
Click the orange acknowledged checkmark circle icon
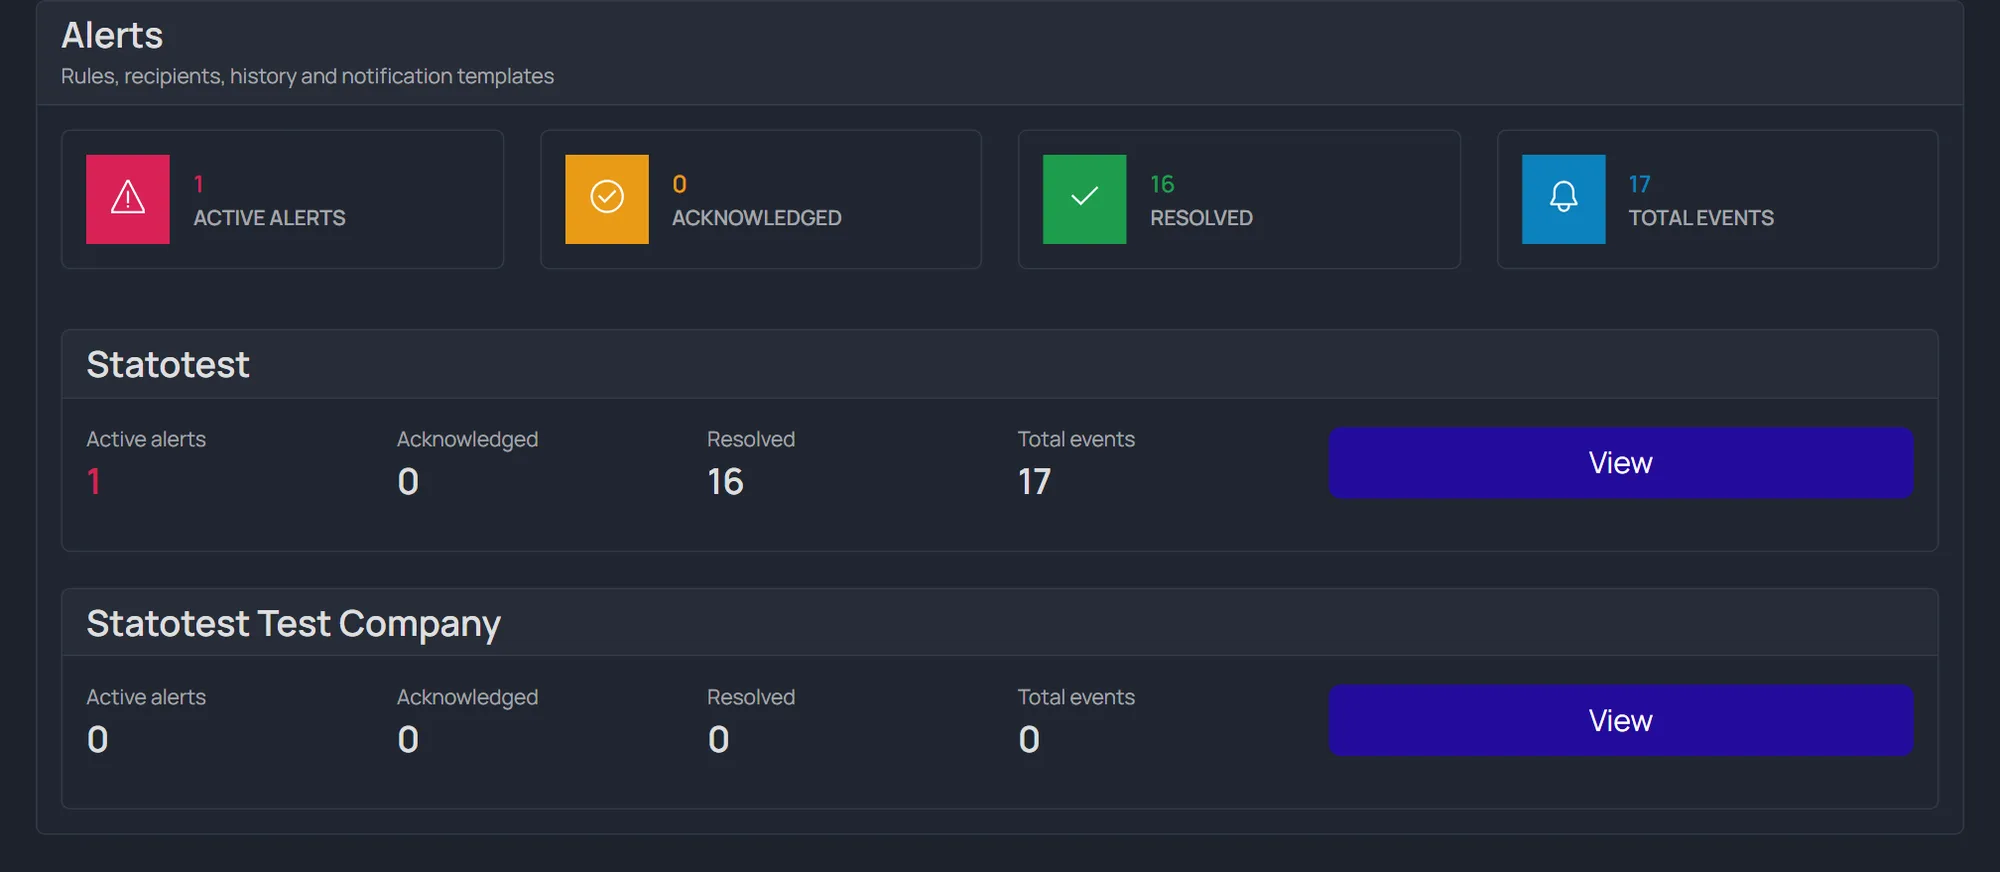[607, 198]
